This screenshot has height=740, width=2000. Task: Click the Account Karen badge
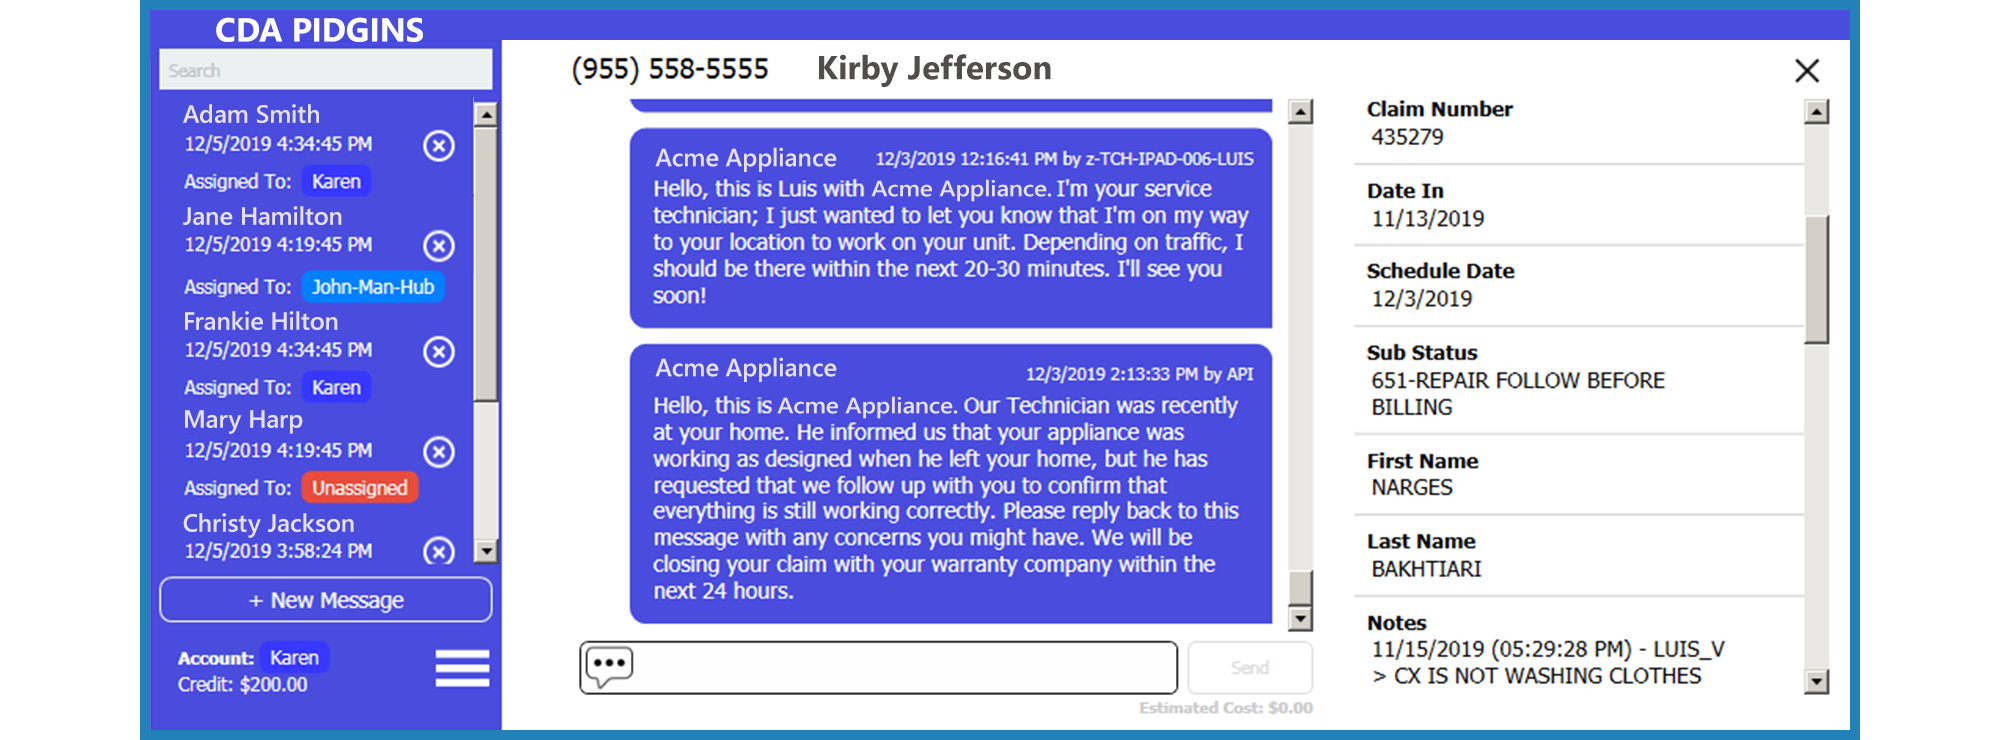(x=295, y=658)
